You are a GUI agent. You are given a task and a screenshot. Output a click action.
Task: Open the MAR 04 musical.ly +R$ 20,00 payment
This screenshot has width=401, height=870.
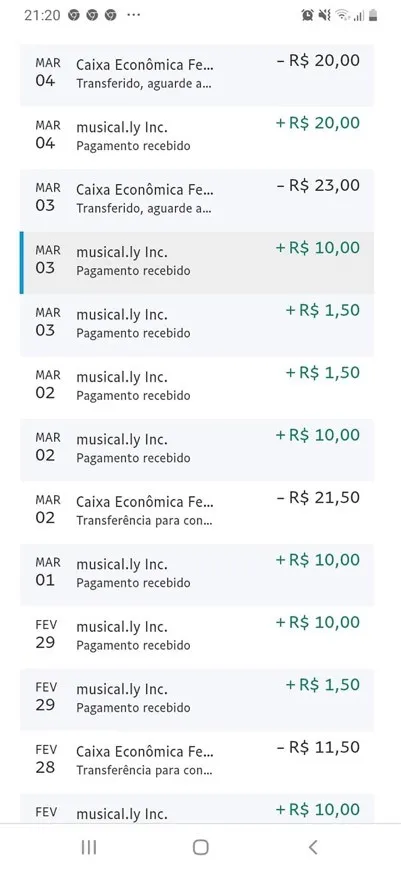tap(197, 137)
